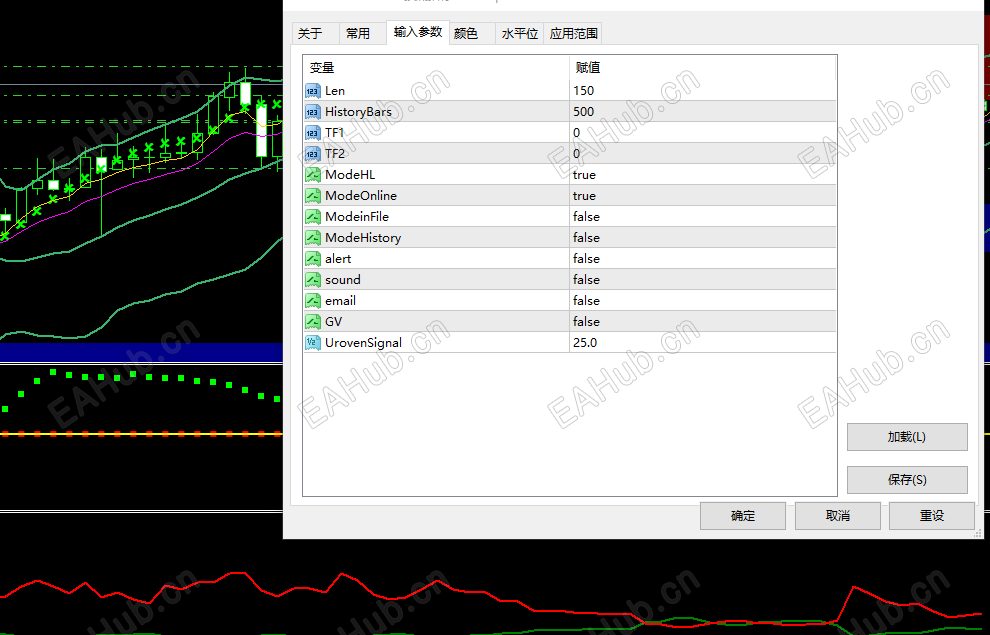This screenshot has width=990, height=635.
Task: Confirm with the 确定 button
Action: (x=742, y=516)
